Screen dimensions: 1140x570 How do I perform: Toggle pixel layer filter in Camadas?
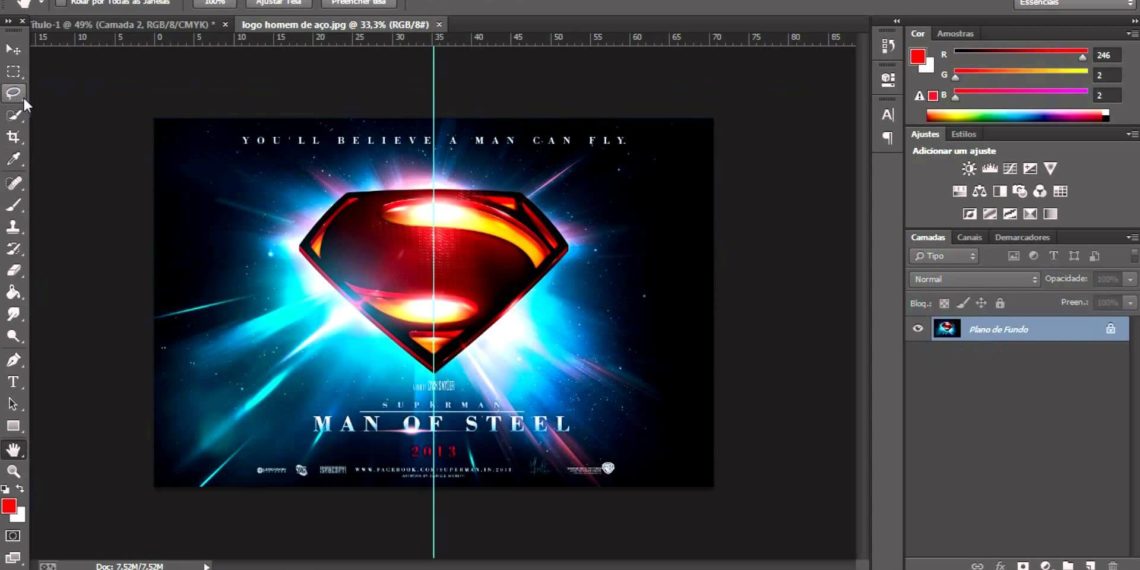click(1013, 256)
